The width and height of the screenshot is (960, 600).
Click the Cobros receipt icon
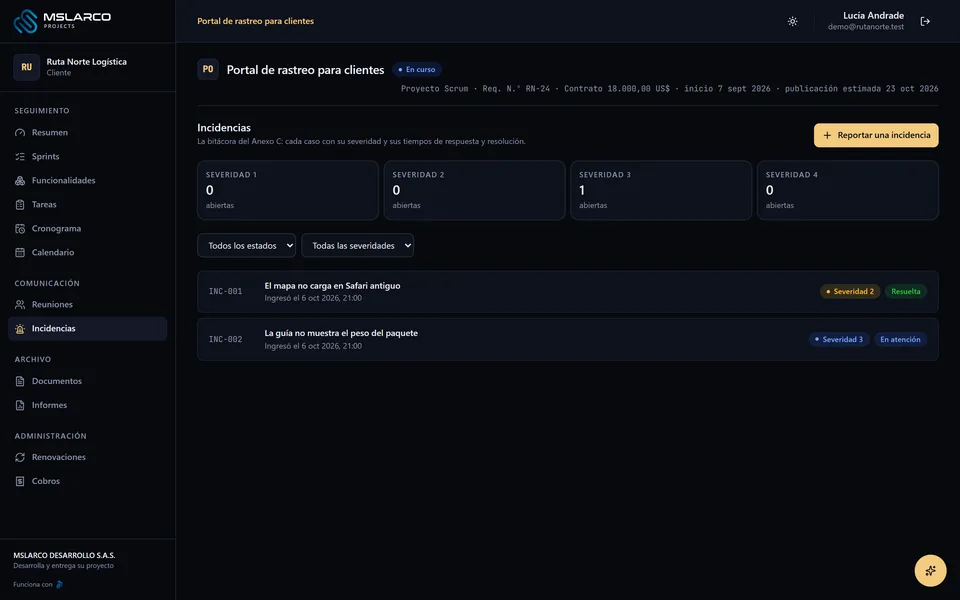click(x=20, y=481)
